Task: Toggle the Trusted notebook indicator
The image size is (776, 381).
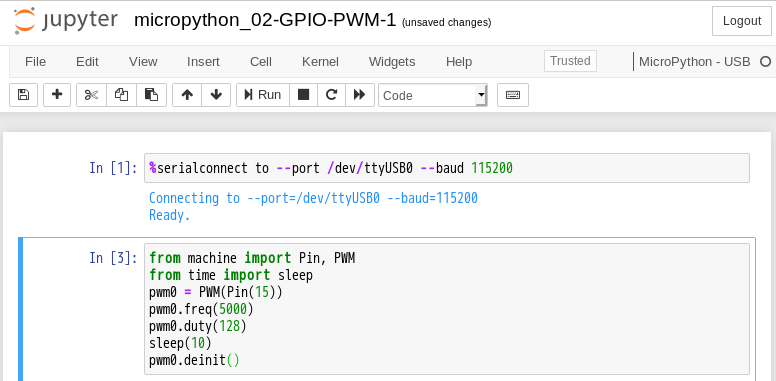Action: (570, 61)
